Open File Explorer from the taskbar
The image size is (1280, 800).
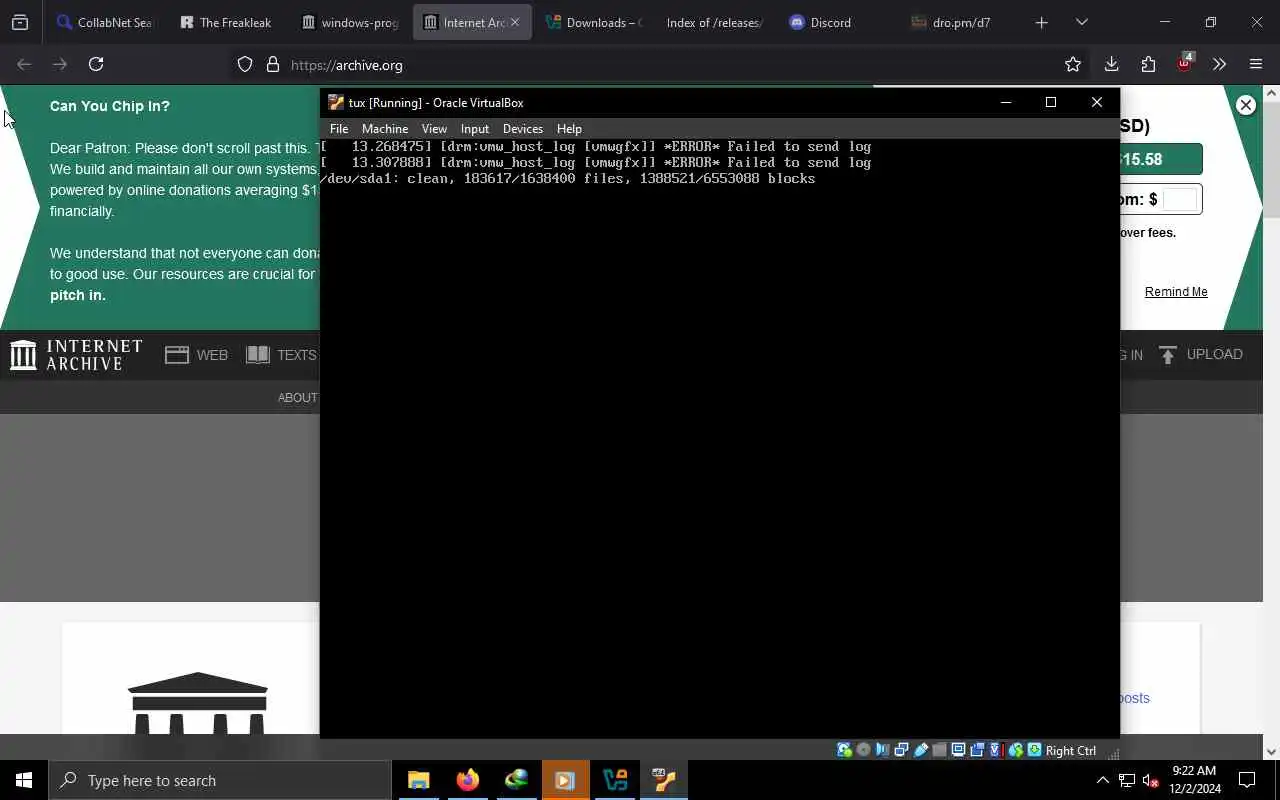(x=419, y=780)
